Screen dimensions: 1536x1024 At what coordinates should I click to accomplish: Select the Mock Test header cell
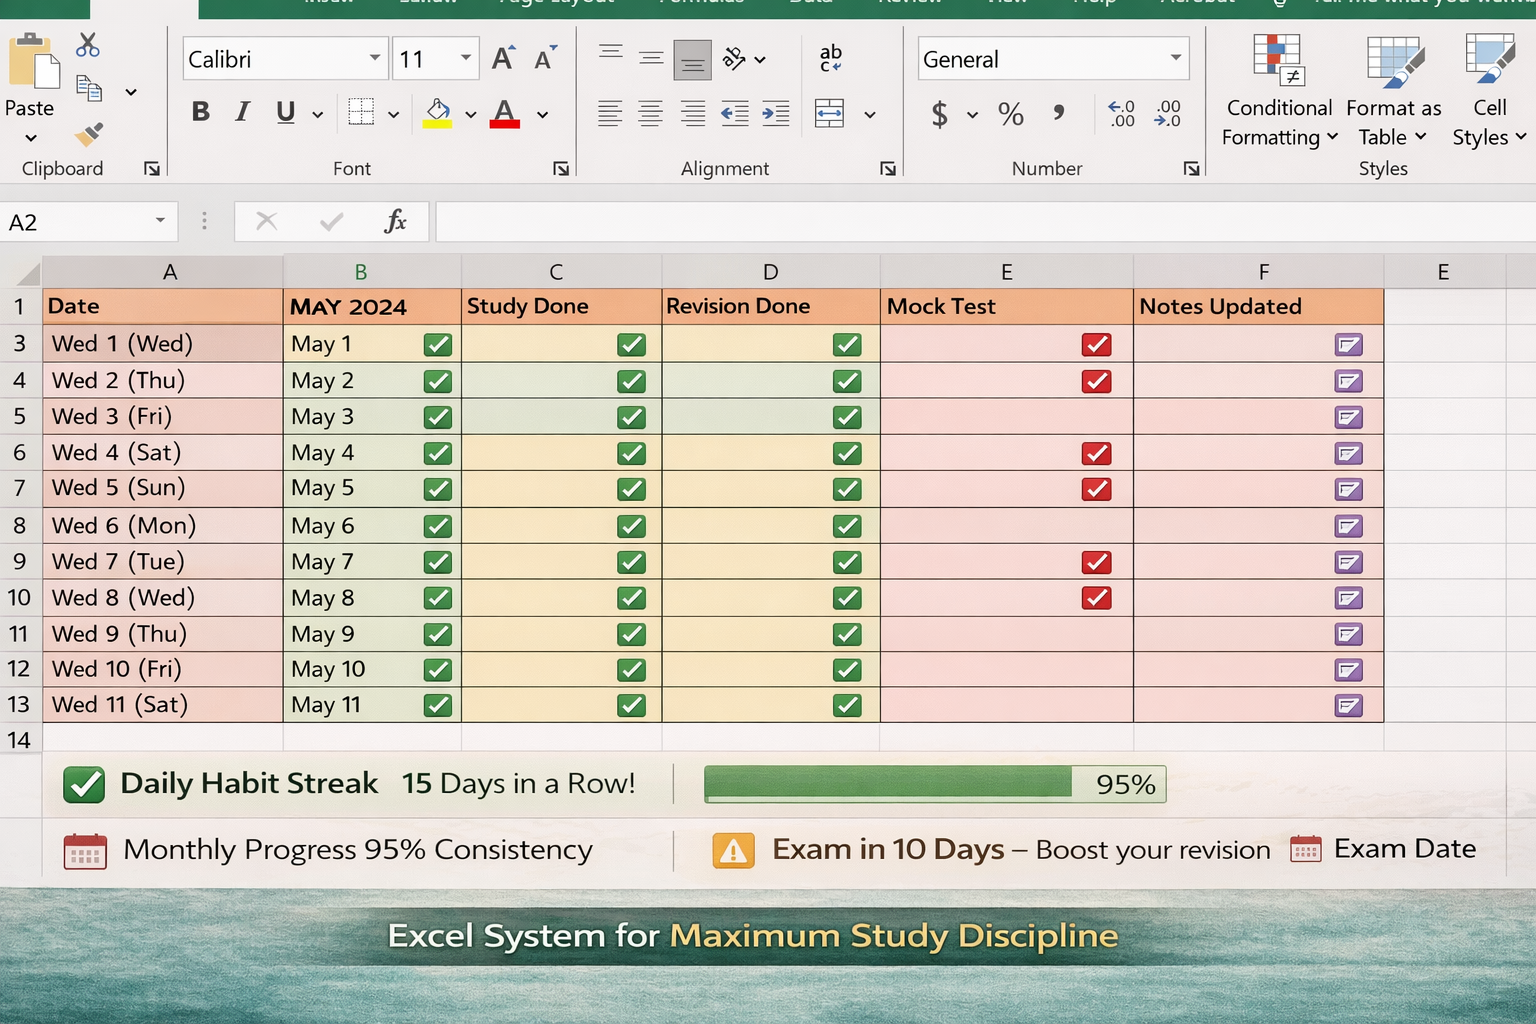click(x=1006, y=306)
